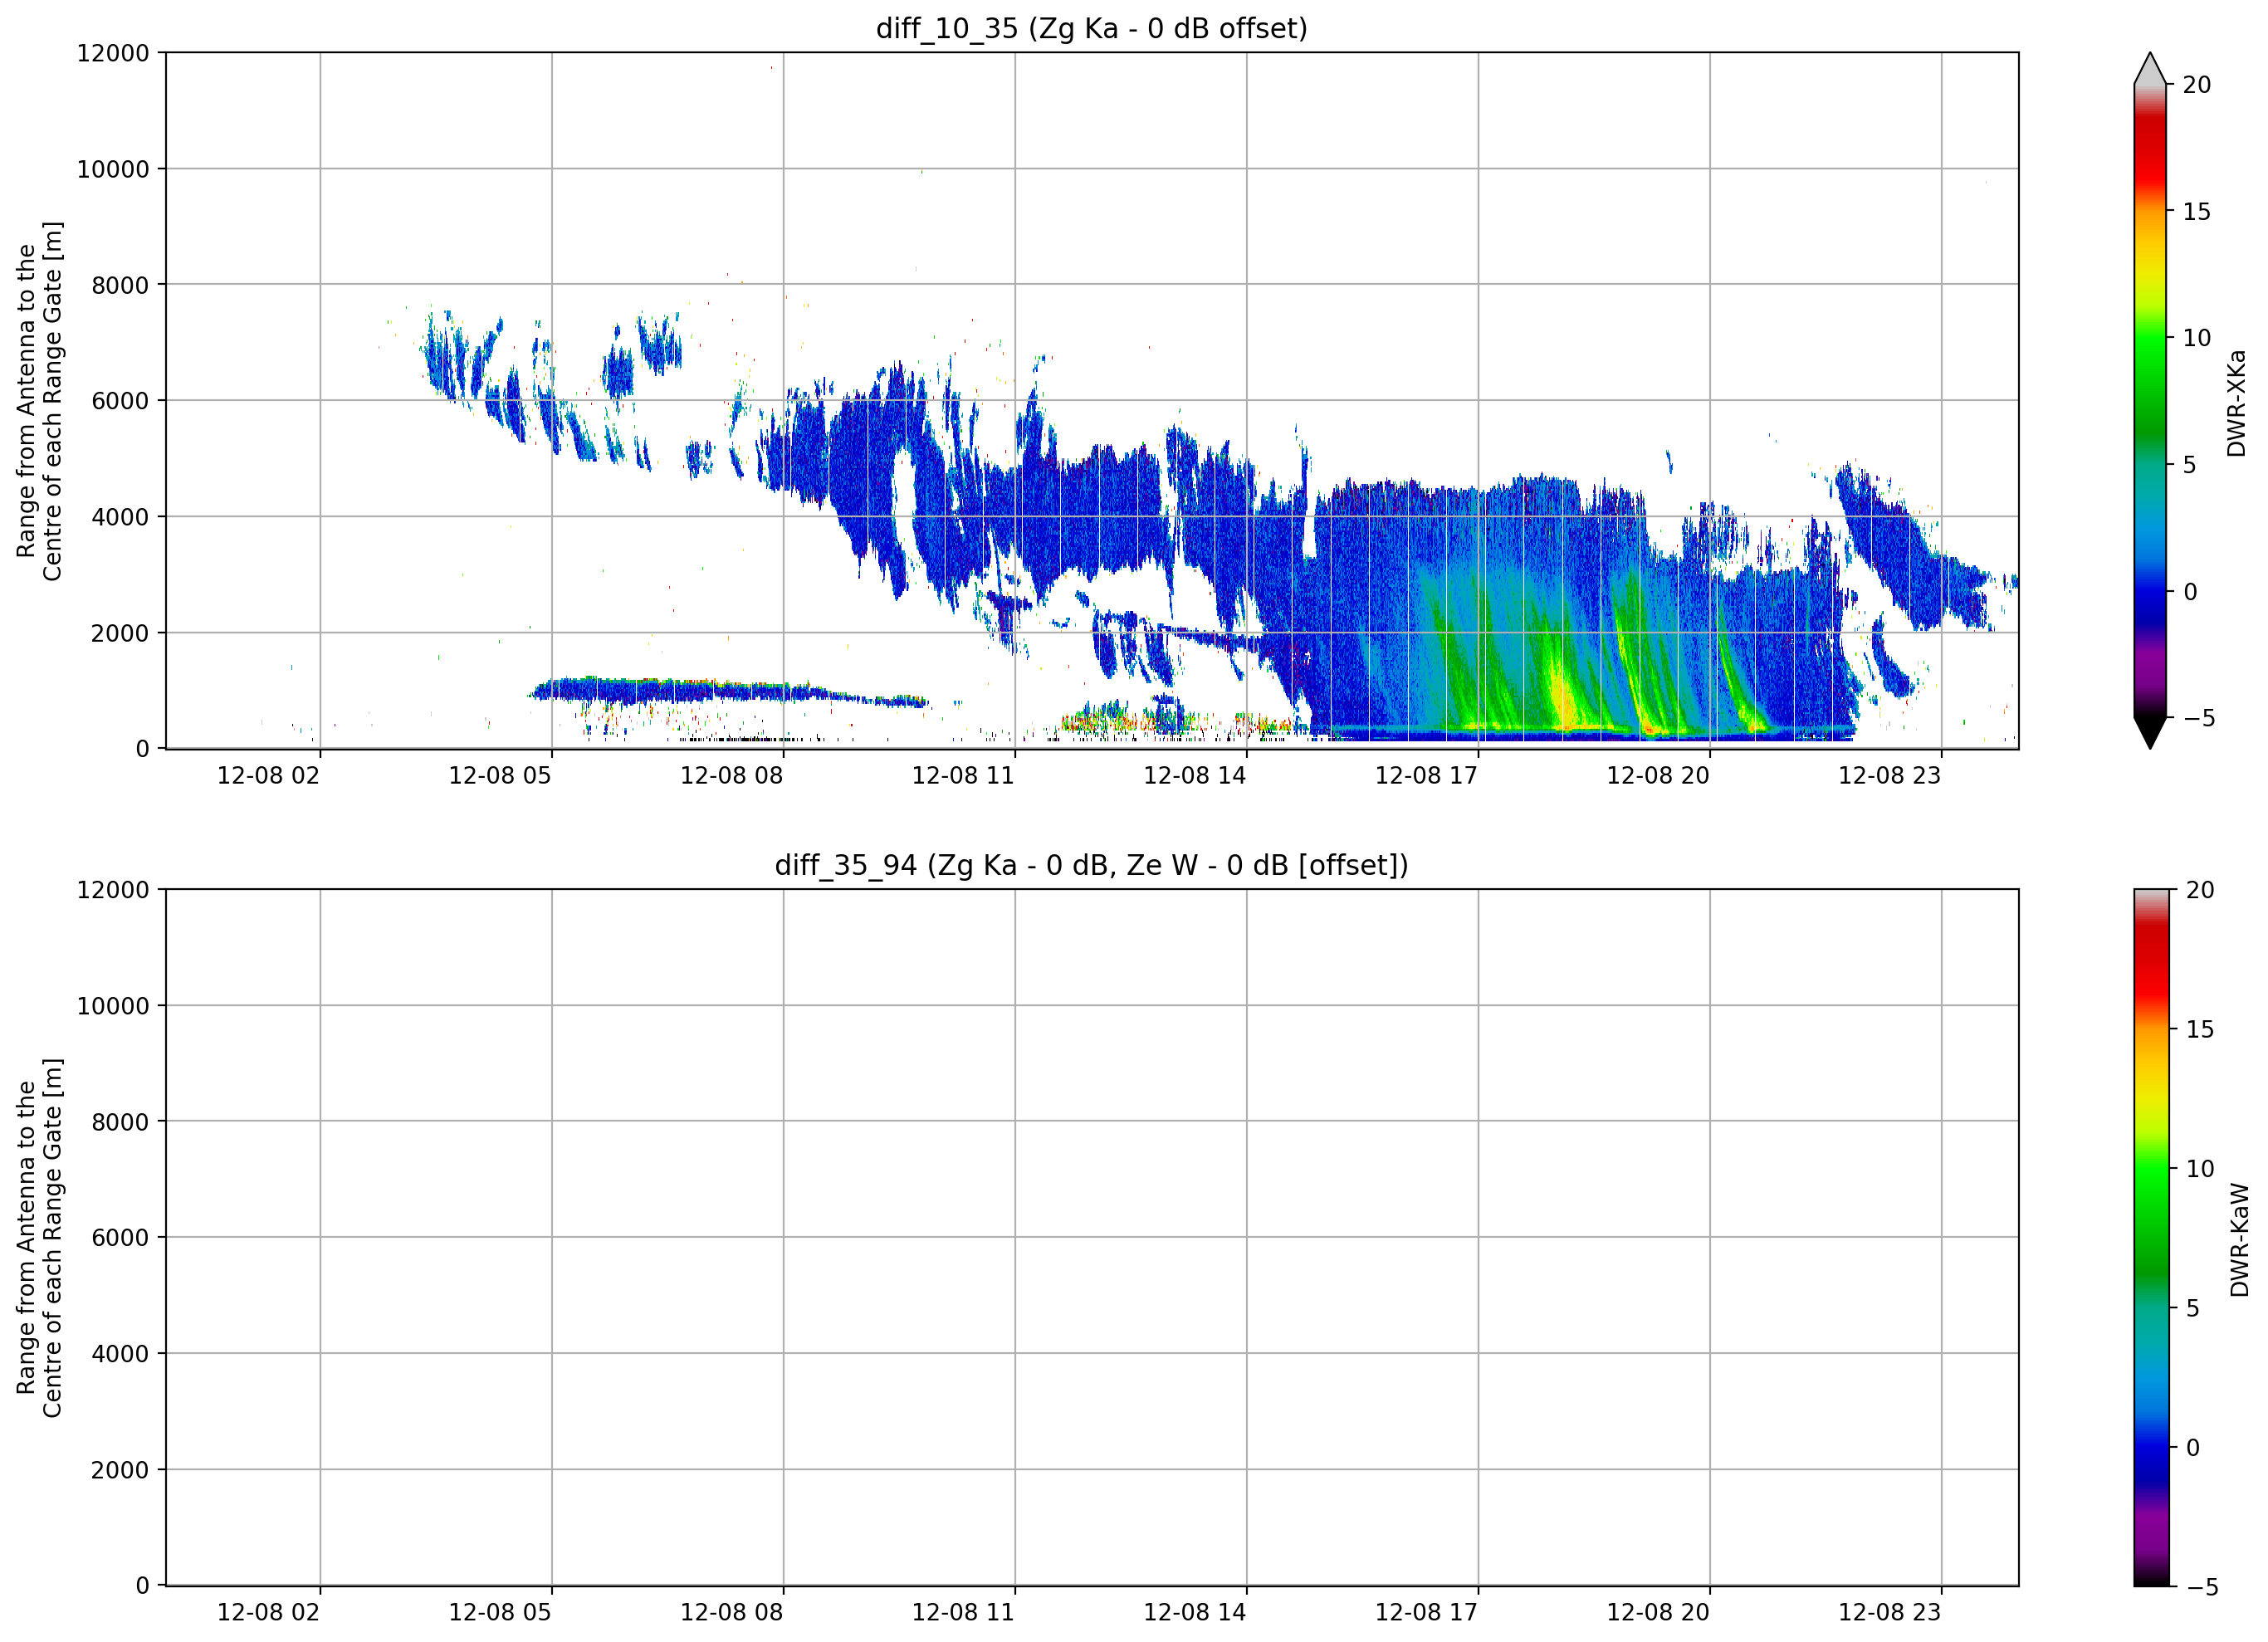The width and height of the screenshot is (2268, 1642).
Task: Select y-tick 4000 on the diff_10_35 plot
Action: point(120,518)
